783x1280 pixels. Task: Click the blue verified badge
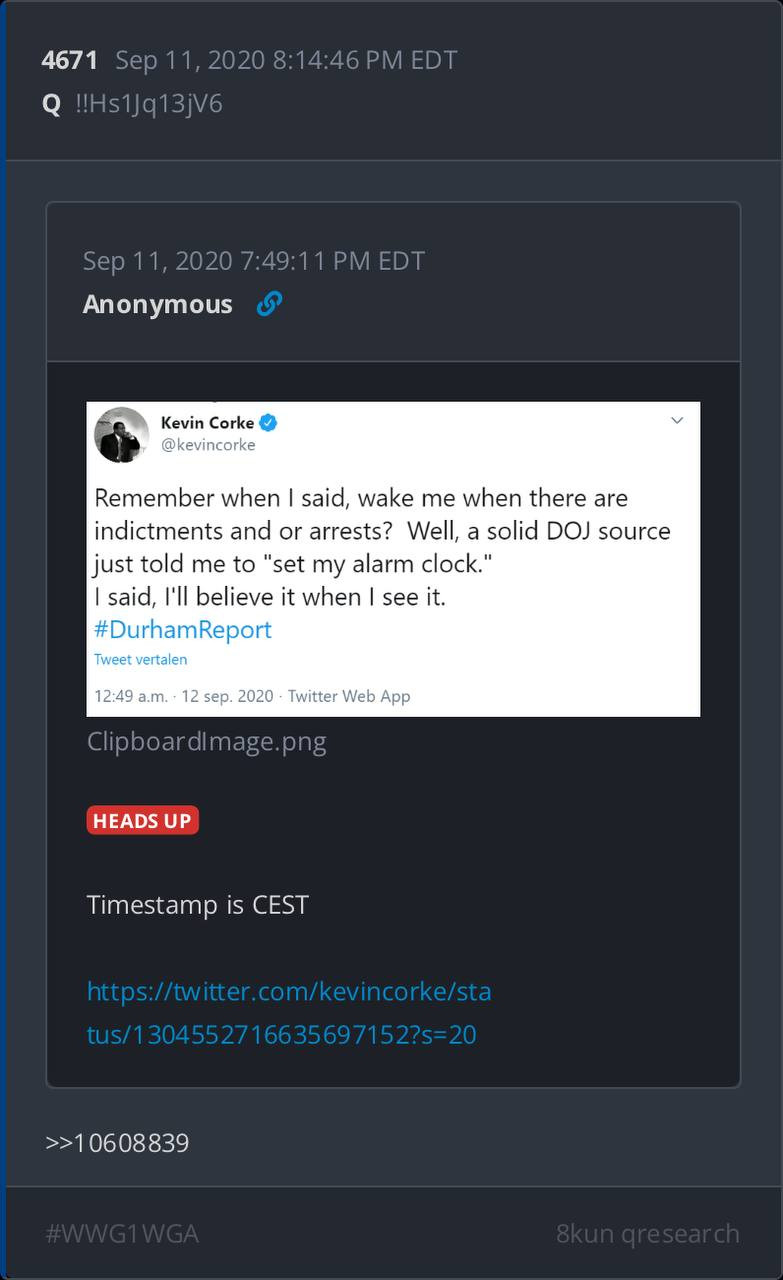click(268, 423)
